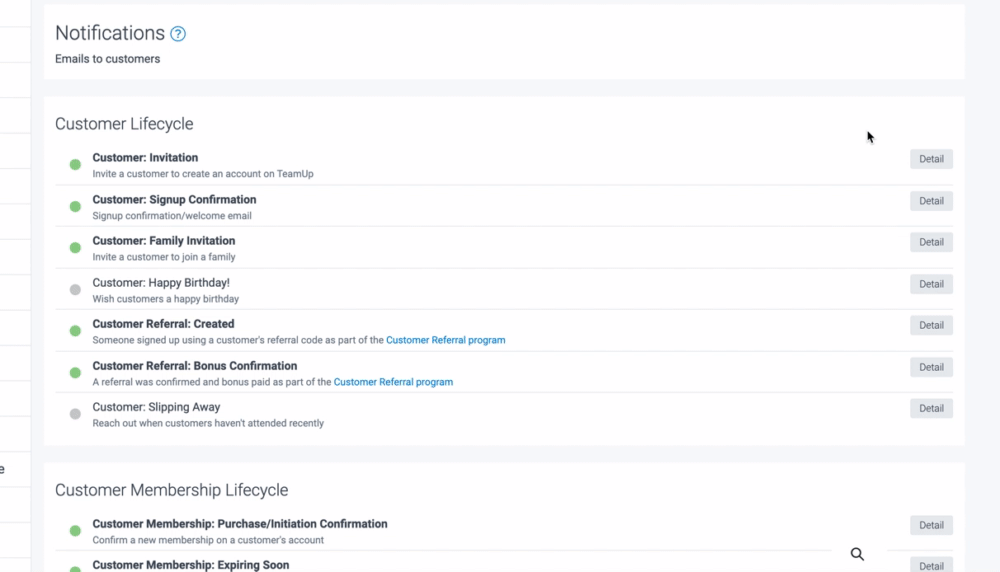This screenshot has height=572, width=1000.
Task: Follow Customer Referral program link under Referral: Created
Action: (445, 340)
